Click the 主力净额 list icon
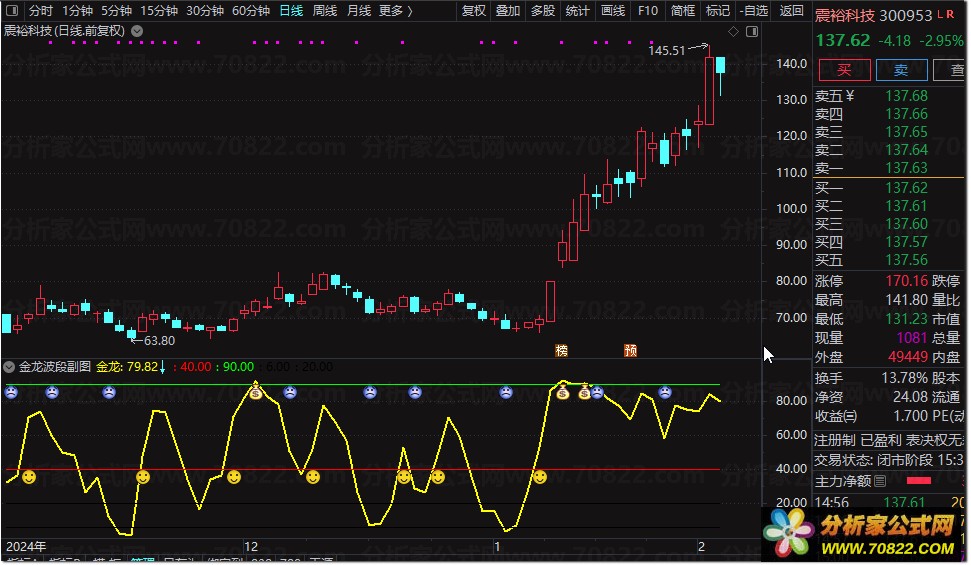 click(x=880, y=481)
